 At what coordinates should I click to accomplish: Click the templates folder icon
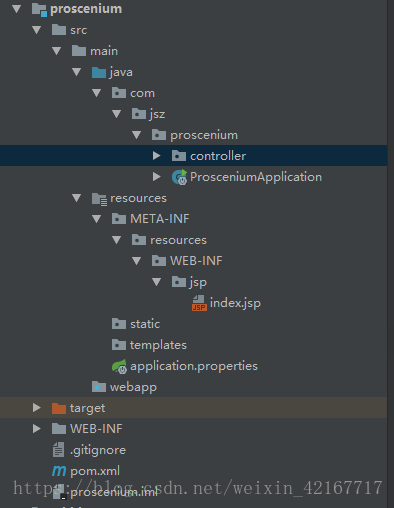pyautogui.click(x=119, y=345)
